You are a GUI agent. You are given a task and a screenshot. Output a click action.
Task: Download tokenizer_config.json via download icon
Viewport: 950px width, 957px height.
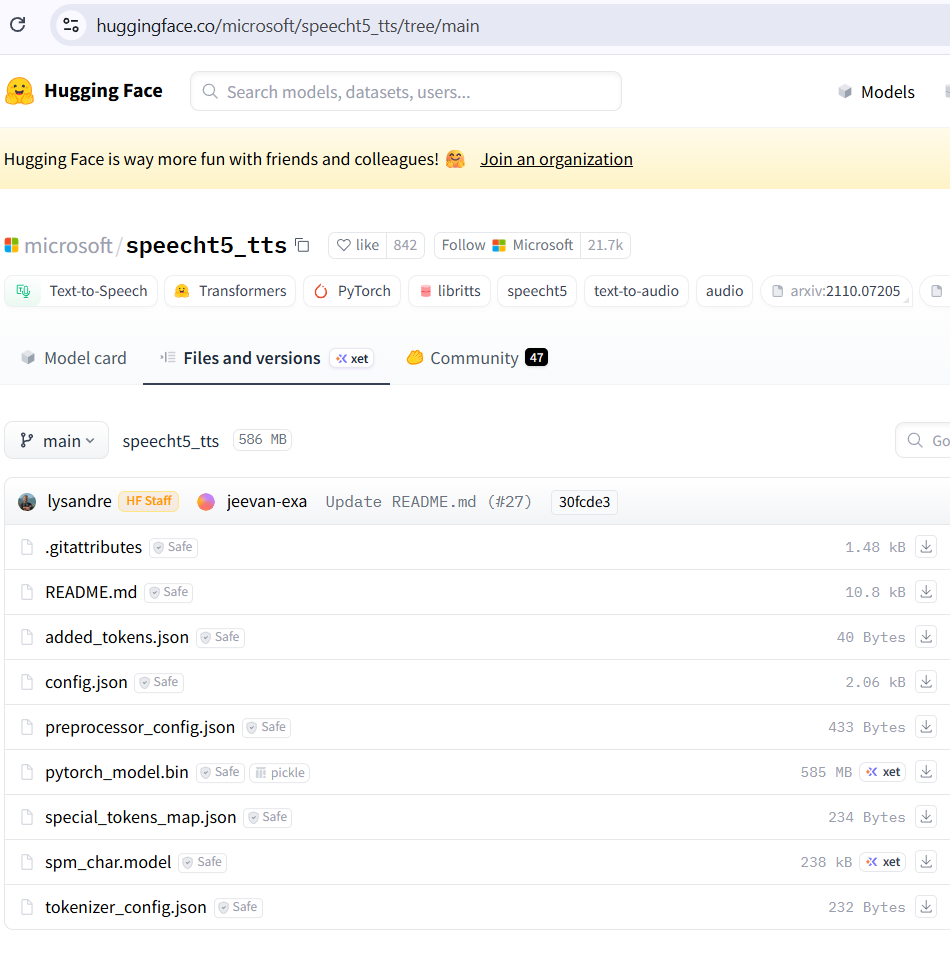point(926,908)
